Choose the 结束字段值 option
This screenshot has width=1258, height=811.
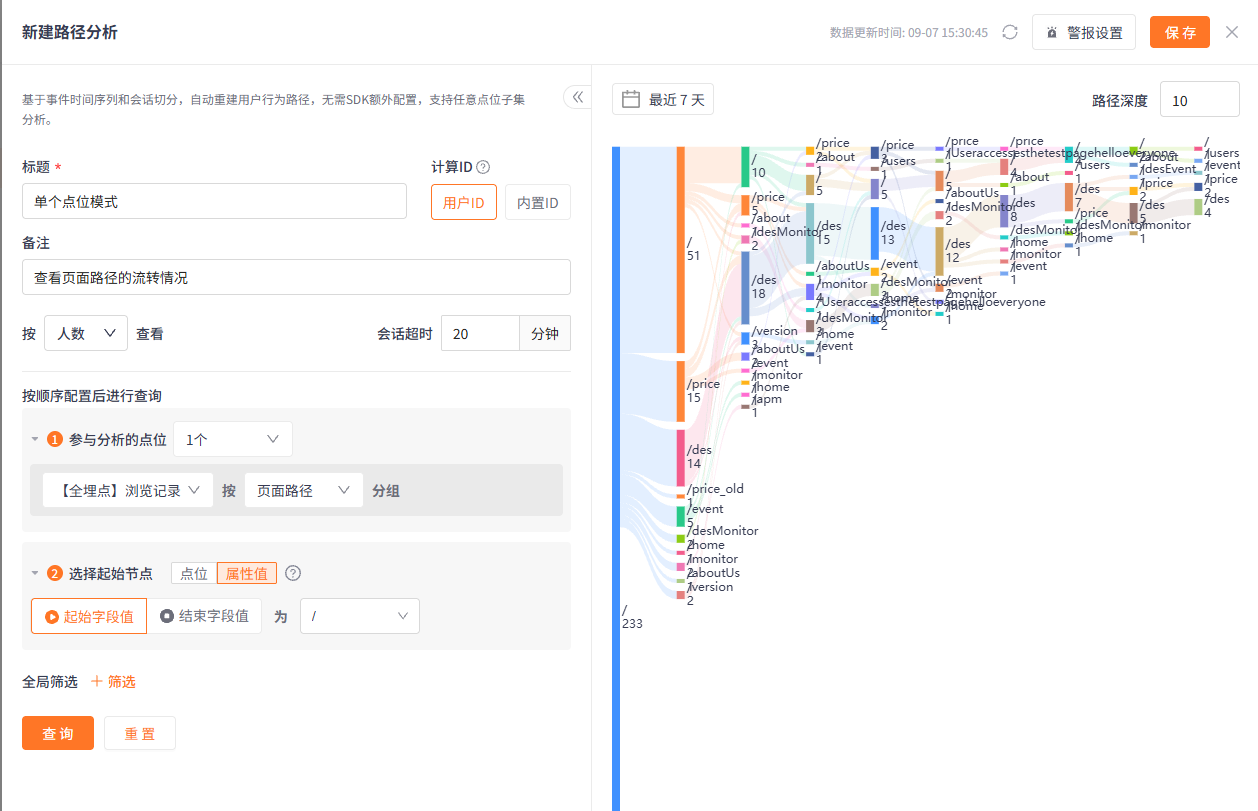click(x=204, y=616)
